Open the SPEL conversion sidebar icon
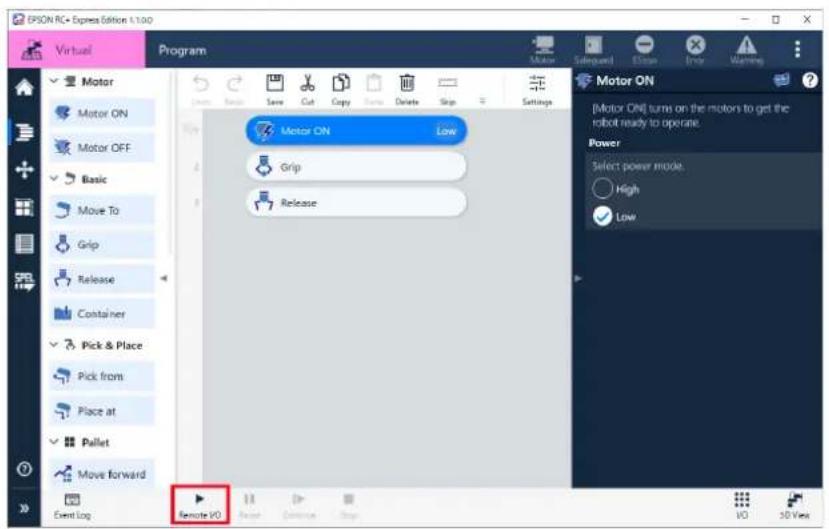The width and height of the screenshot is (829, 529). point(24,281)
